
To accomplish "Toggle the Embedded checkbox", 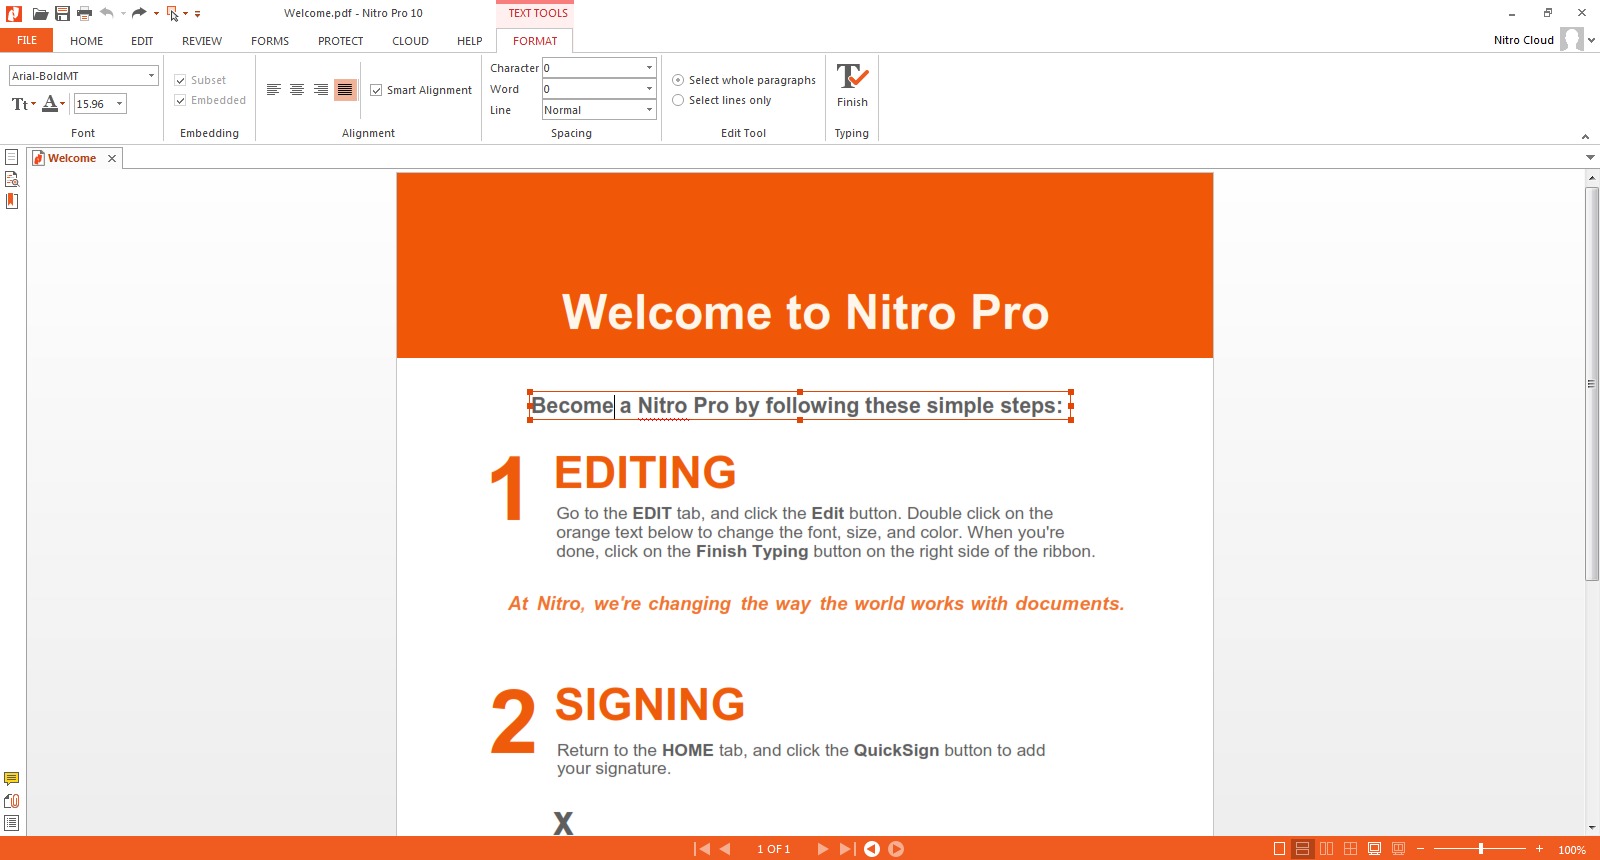I will tap(180, 100).
